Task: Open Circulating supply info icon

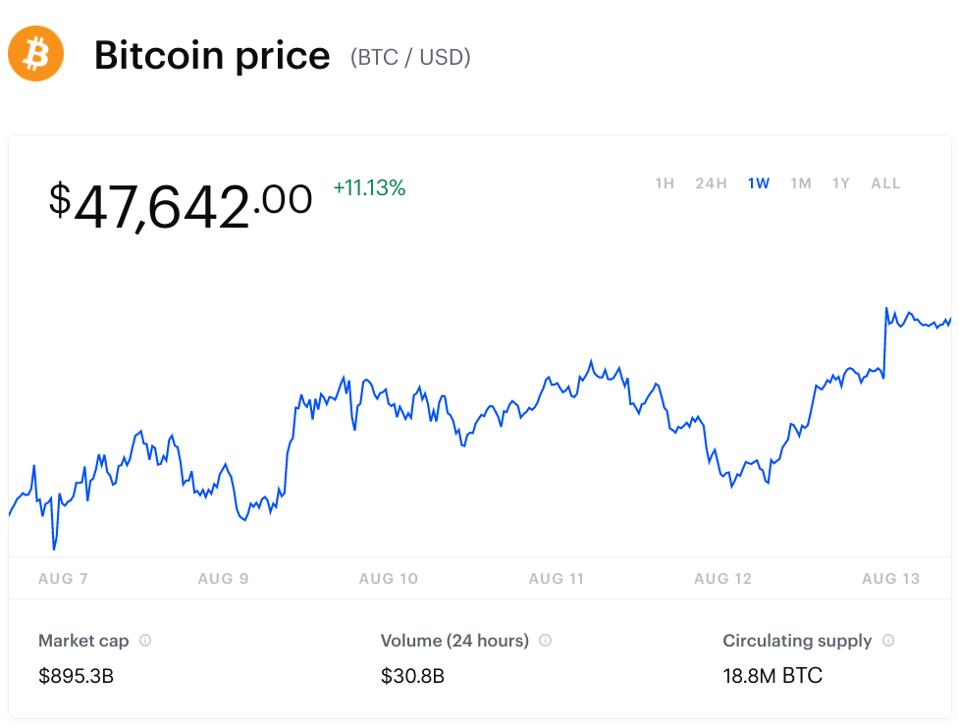Action: click(x=888, y=640)
